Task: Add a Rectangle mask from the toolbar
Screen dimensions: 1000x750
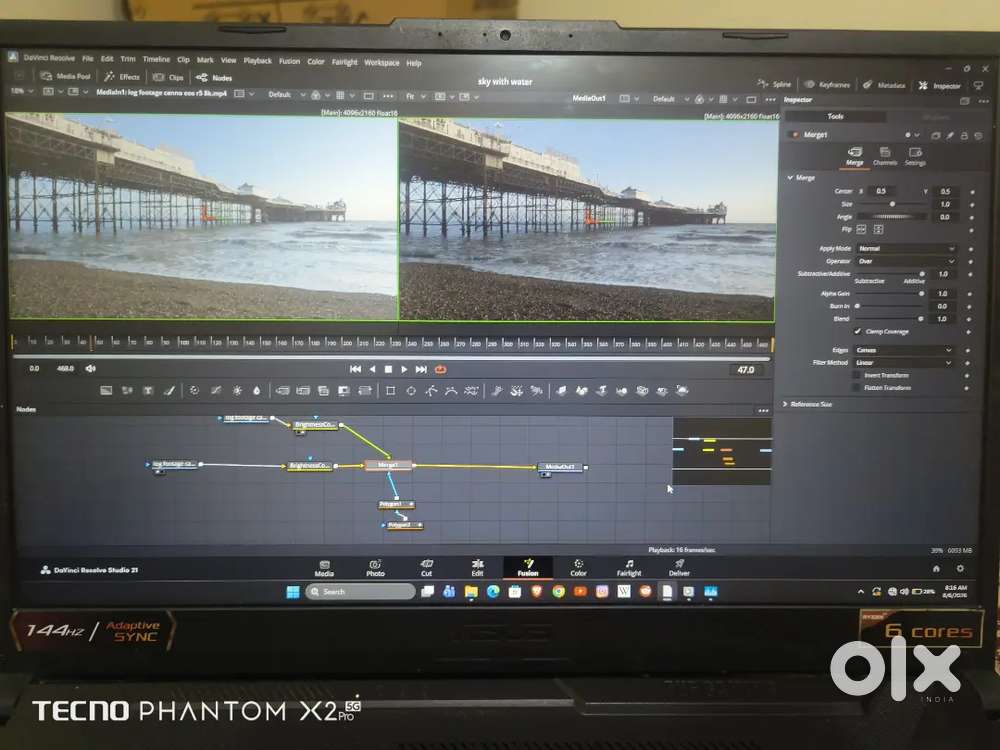Action: (x=390, y=390)
